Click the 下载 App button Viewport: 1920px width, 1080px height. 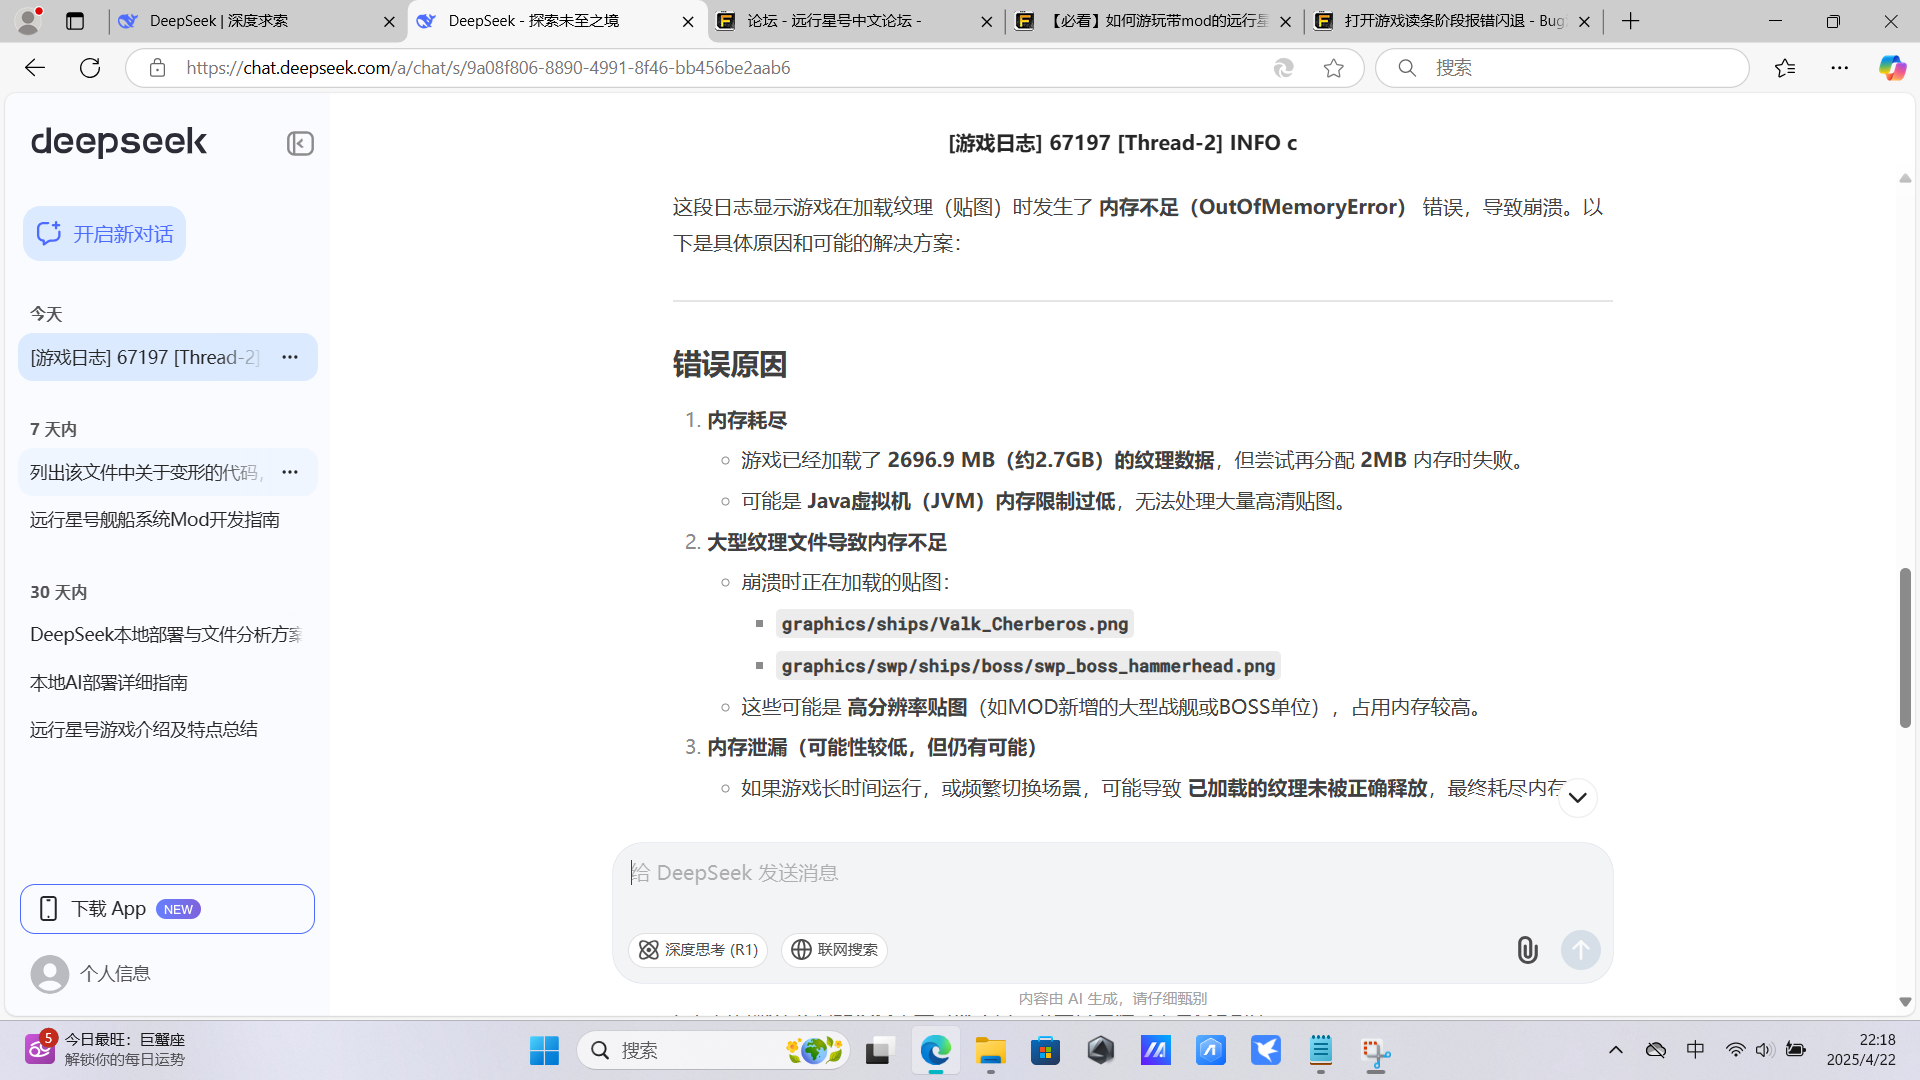coord(167,908)
